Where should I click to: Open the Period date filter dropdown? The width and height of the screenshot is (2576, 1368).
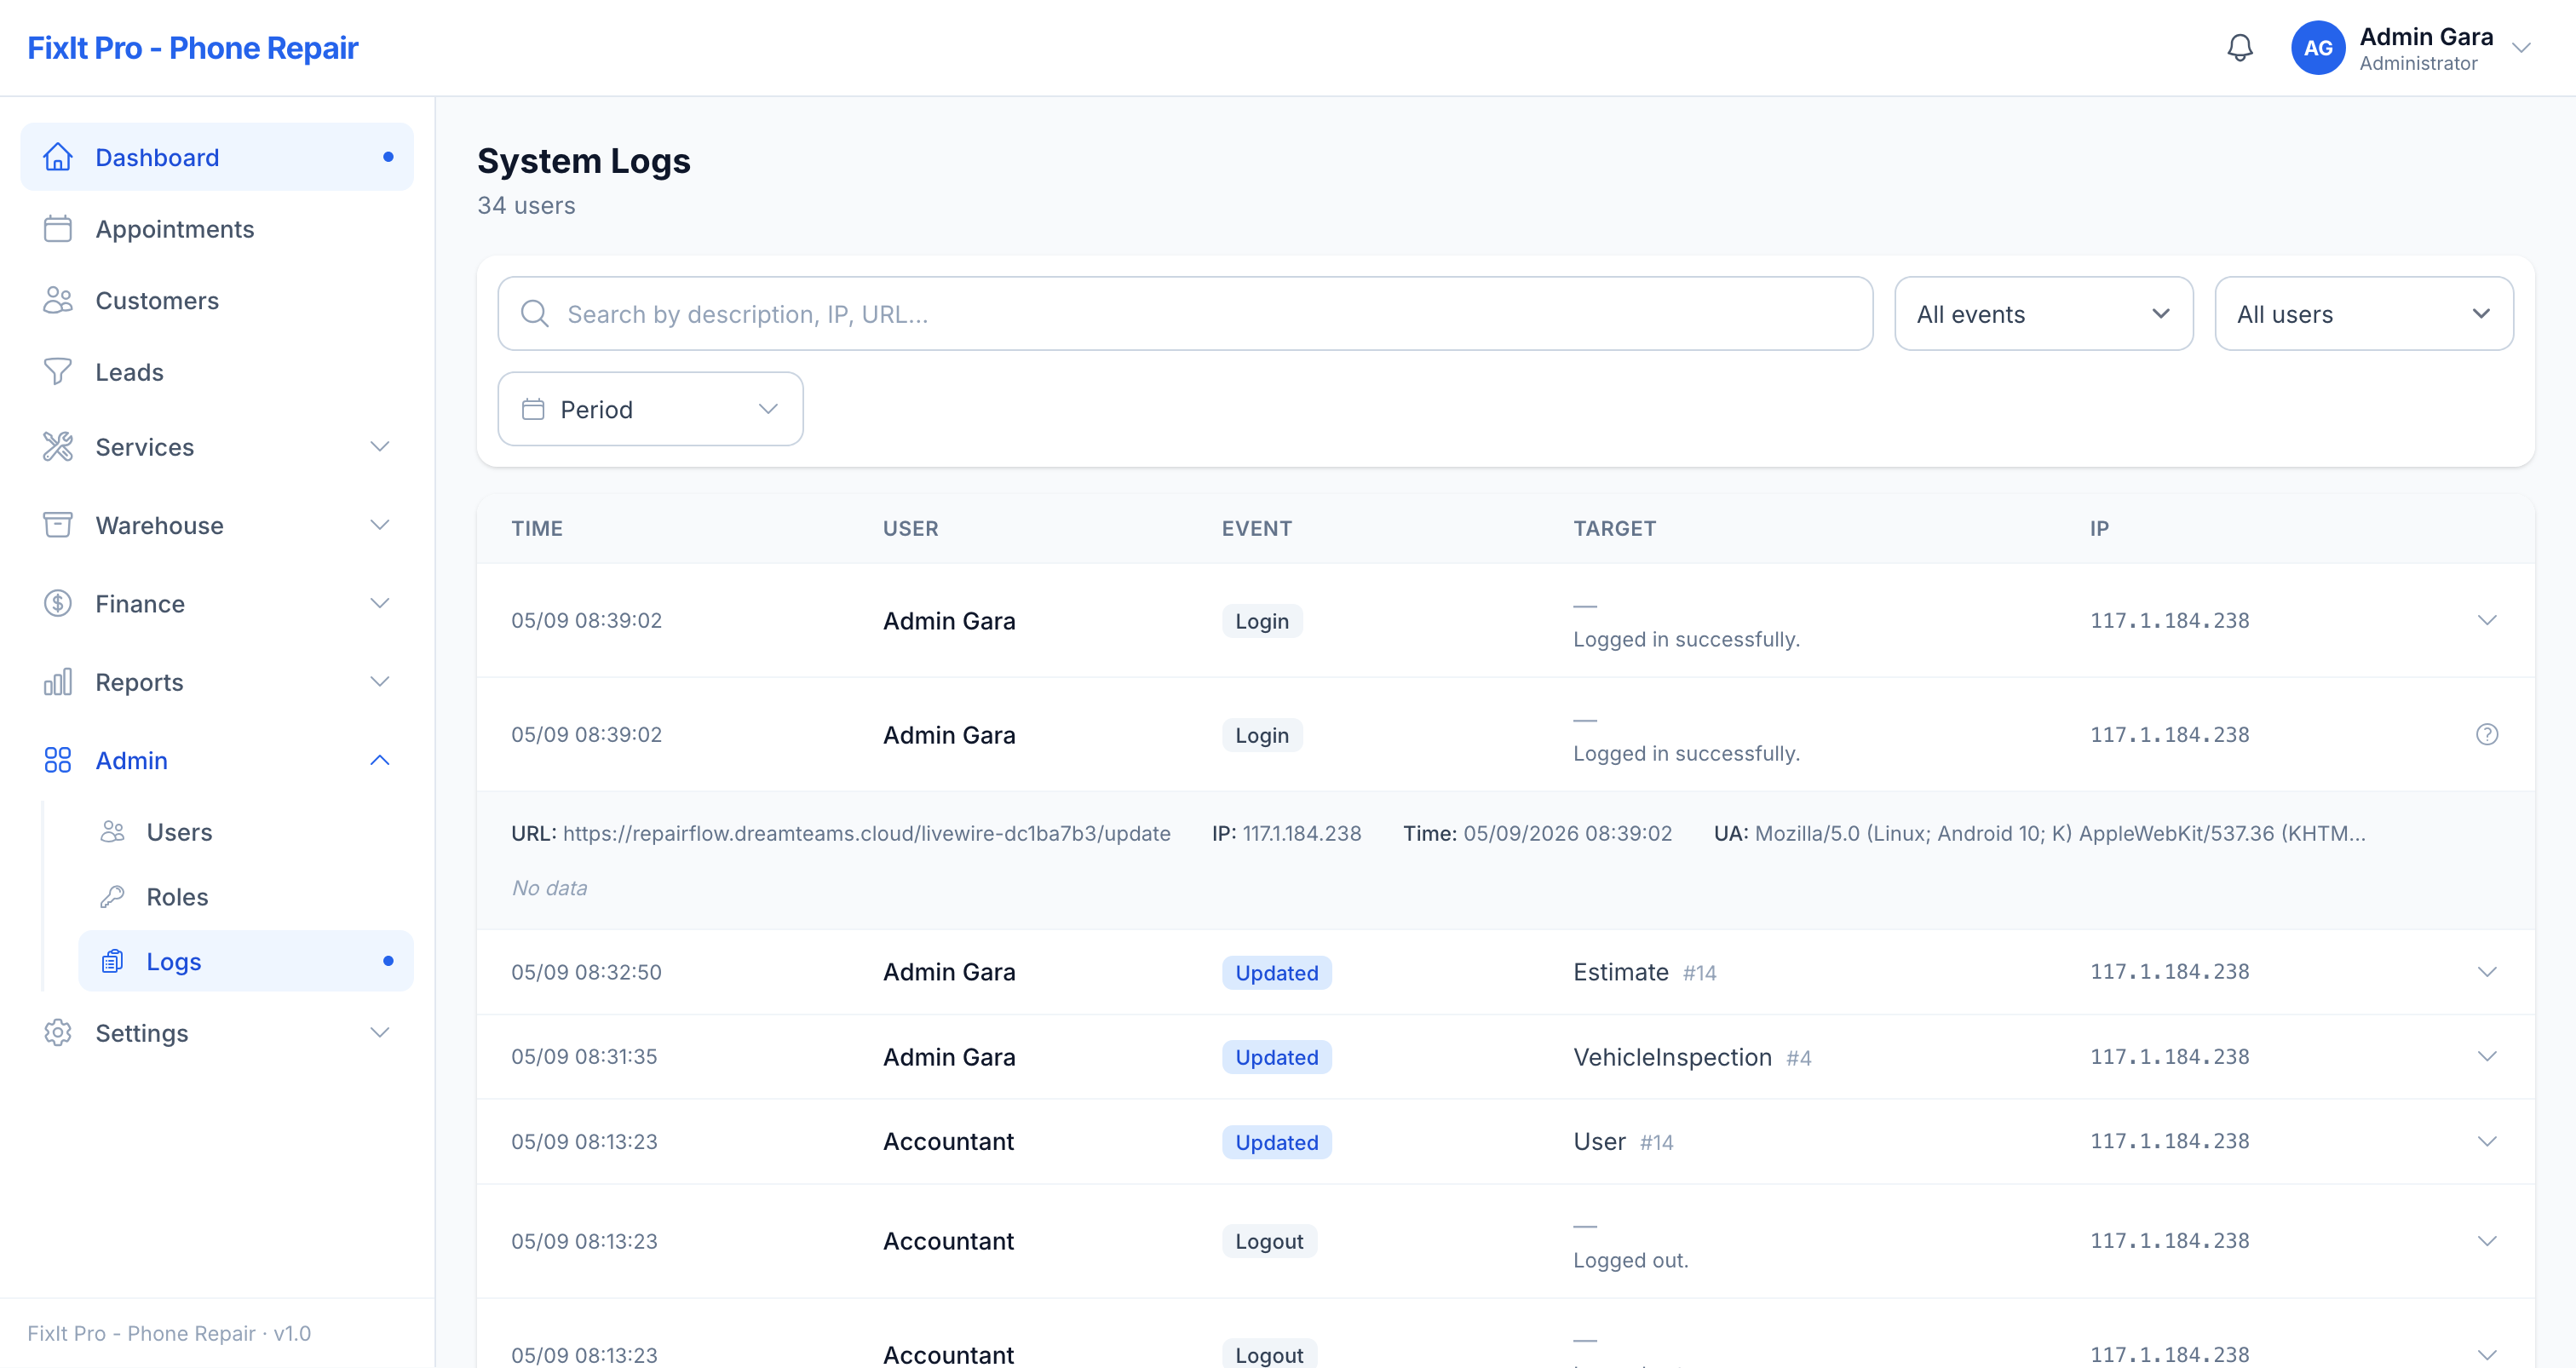pos(650,409)
